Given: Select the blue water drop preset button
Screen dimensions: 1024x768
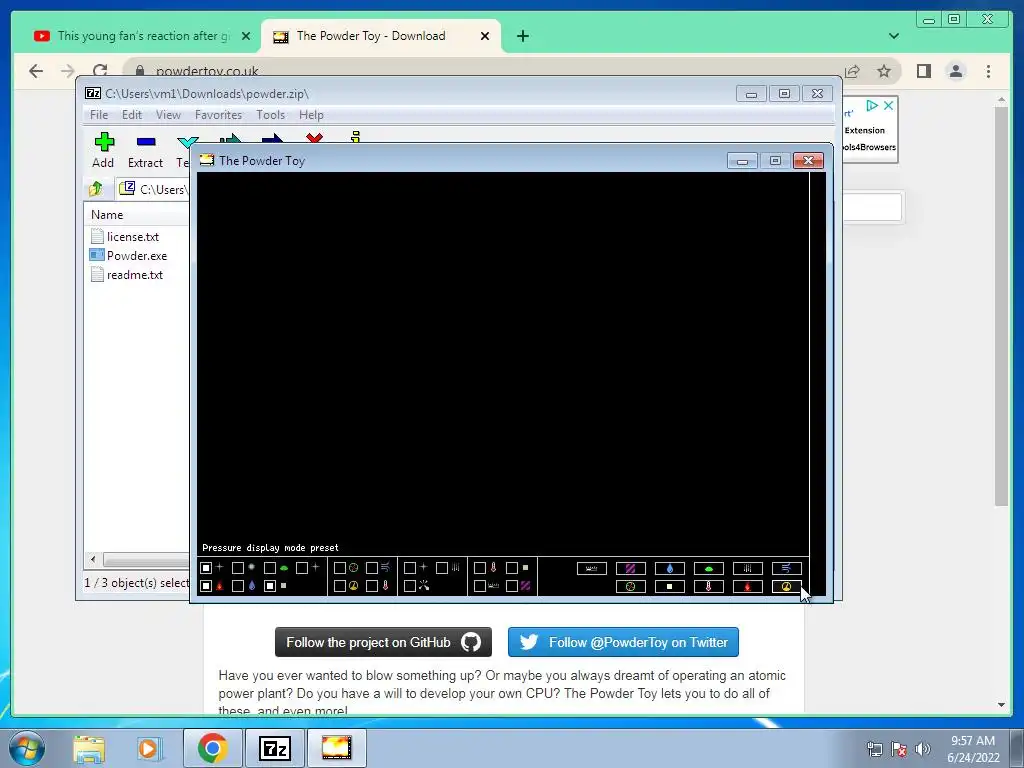Looking at the screenshot, I should pyautogui.click(x=669, y=569).
